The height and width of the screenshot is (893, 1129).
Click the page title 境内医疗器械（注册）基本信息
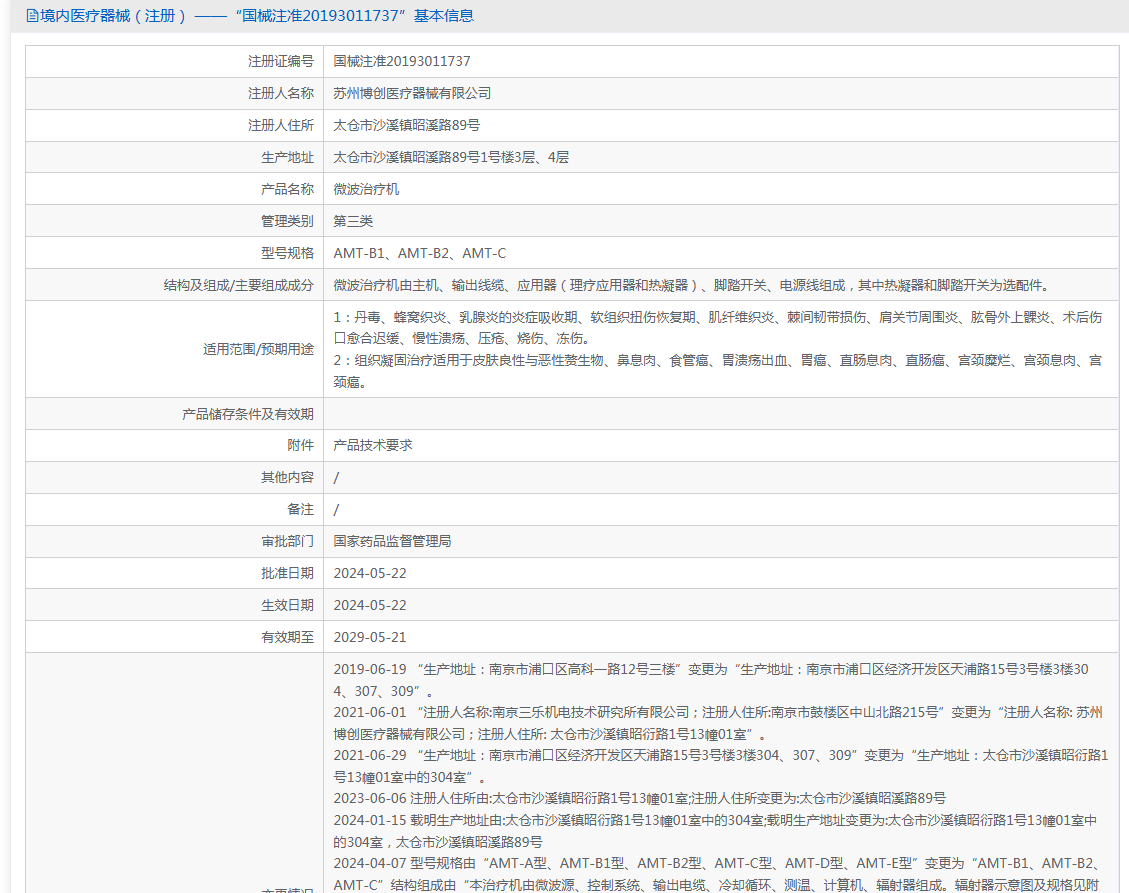[x=257, y=16]
